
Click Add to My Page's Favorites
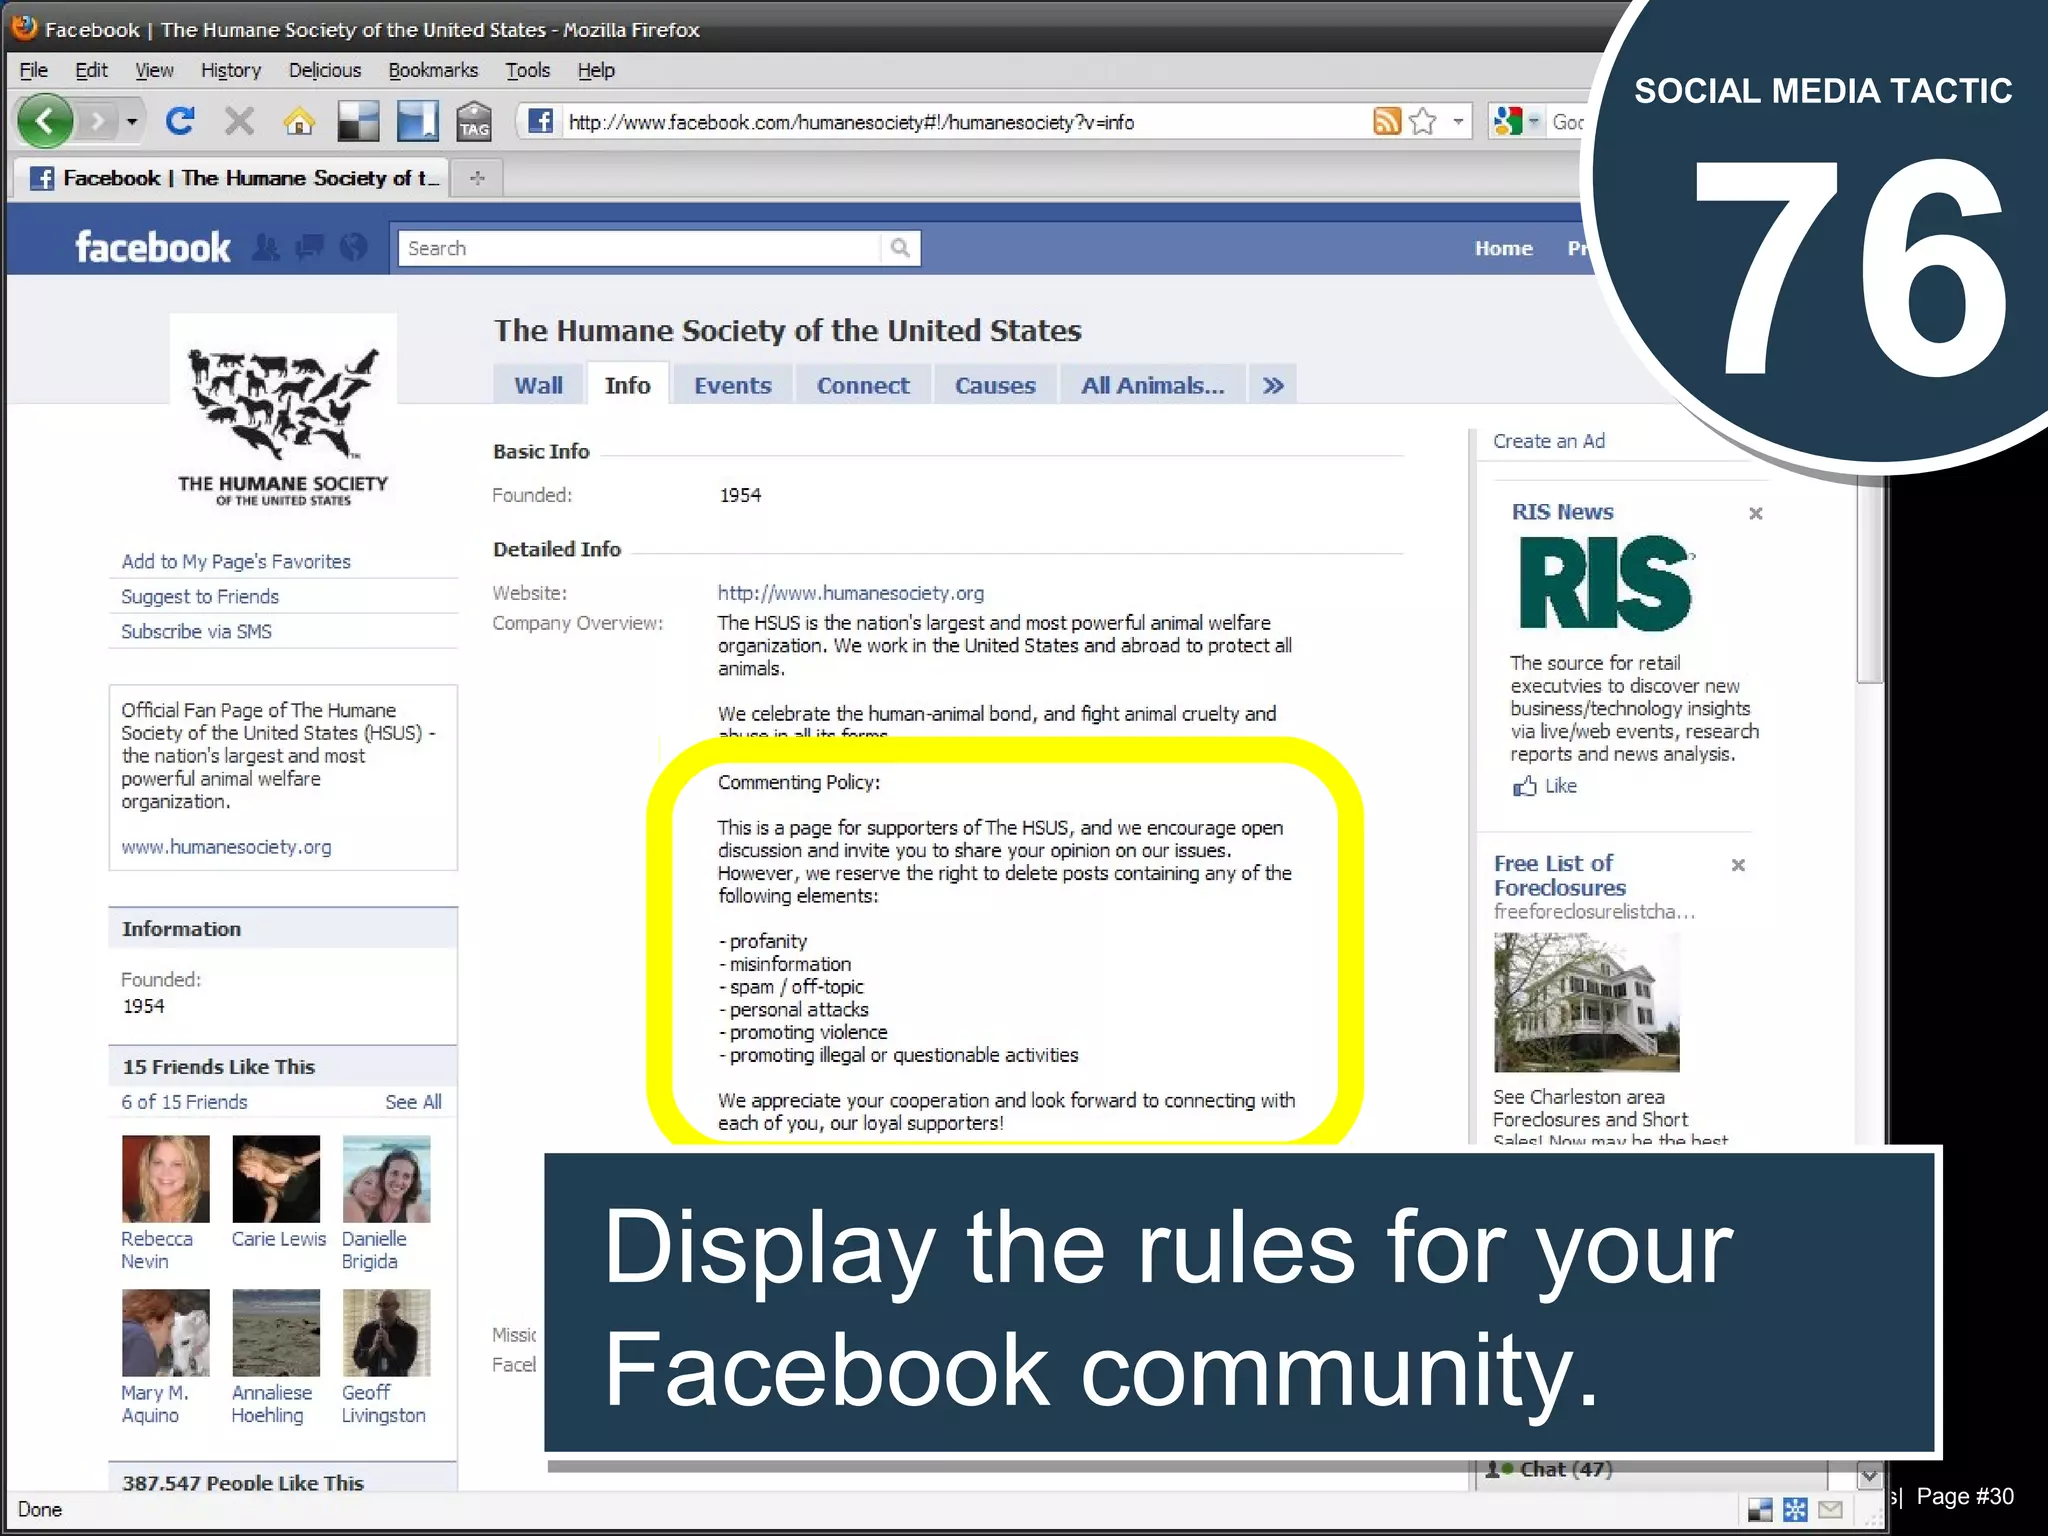(x=236, y=561)
